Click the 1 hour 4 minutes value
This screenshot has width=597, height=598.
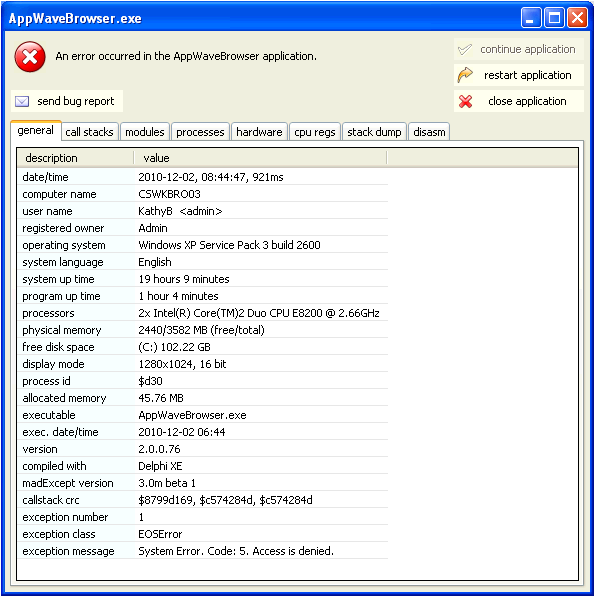(178, 296)
